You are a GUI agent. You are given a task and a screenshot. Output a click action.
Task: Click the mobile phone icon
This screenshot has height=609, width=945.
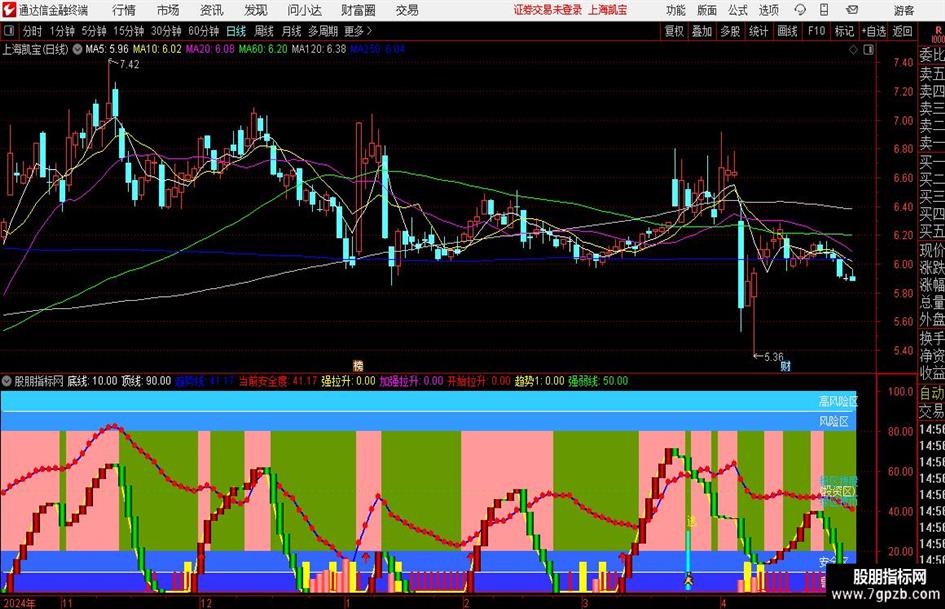tap(824, 10)
